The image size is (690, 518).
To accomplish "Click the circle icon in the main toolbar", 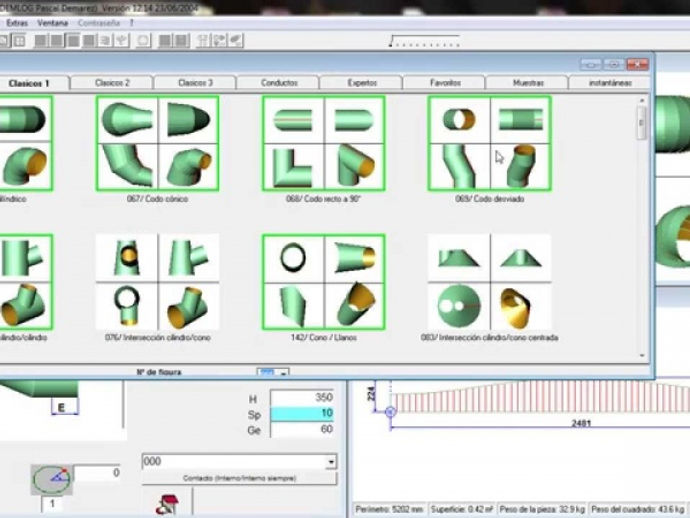I will tap(143, 41).
